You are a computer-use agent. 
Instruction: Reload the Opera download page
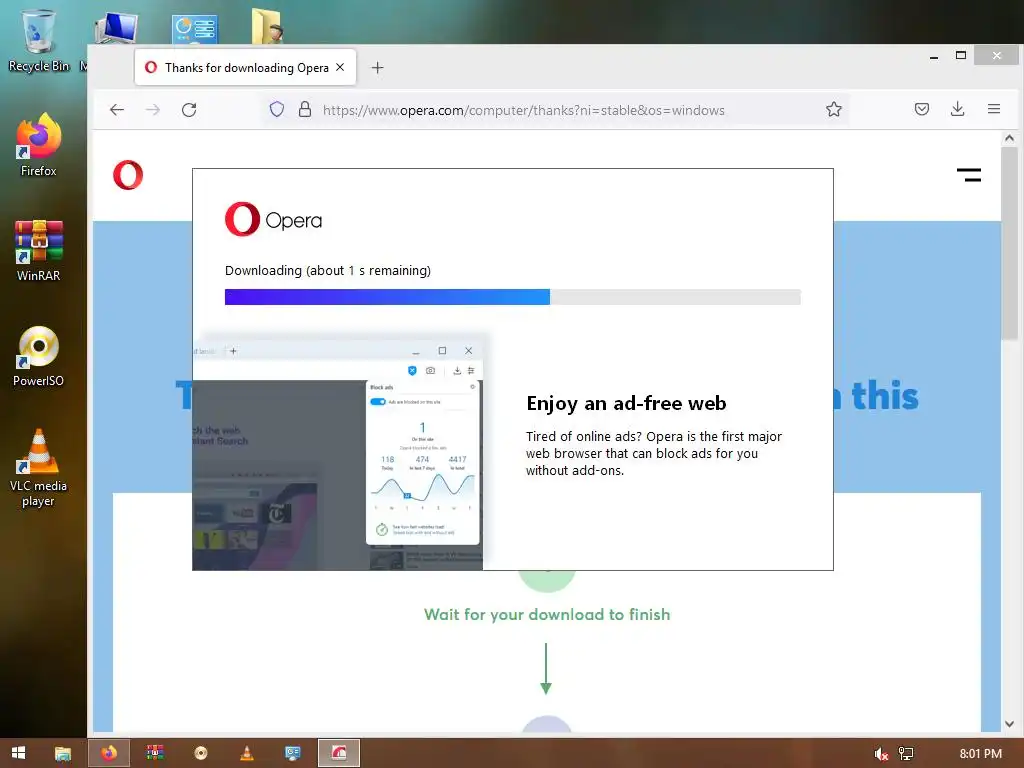(189, 110)
